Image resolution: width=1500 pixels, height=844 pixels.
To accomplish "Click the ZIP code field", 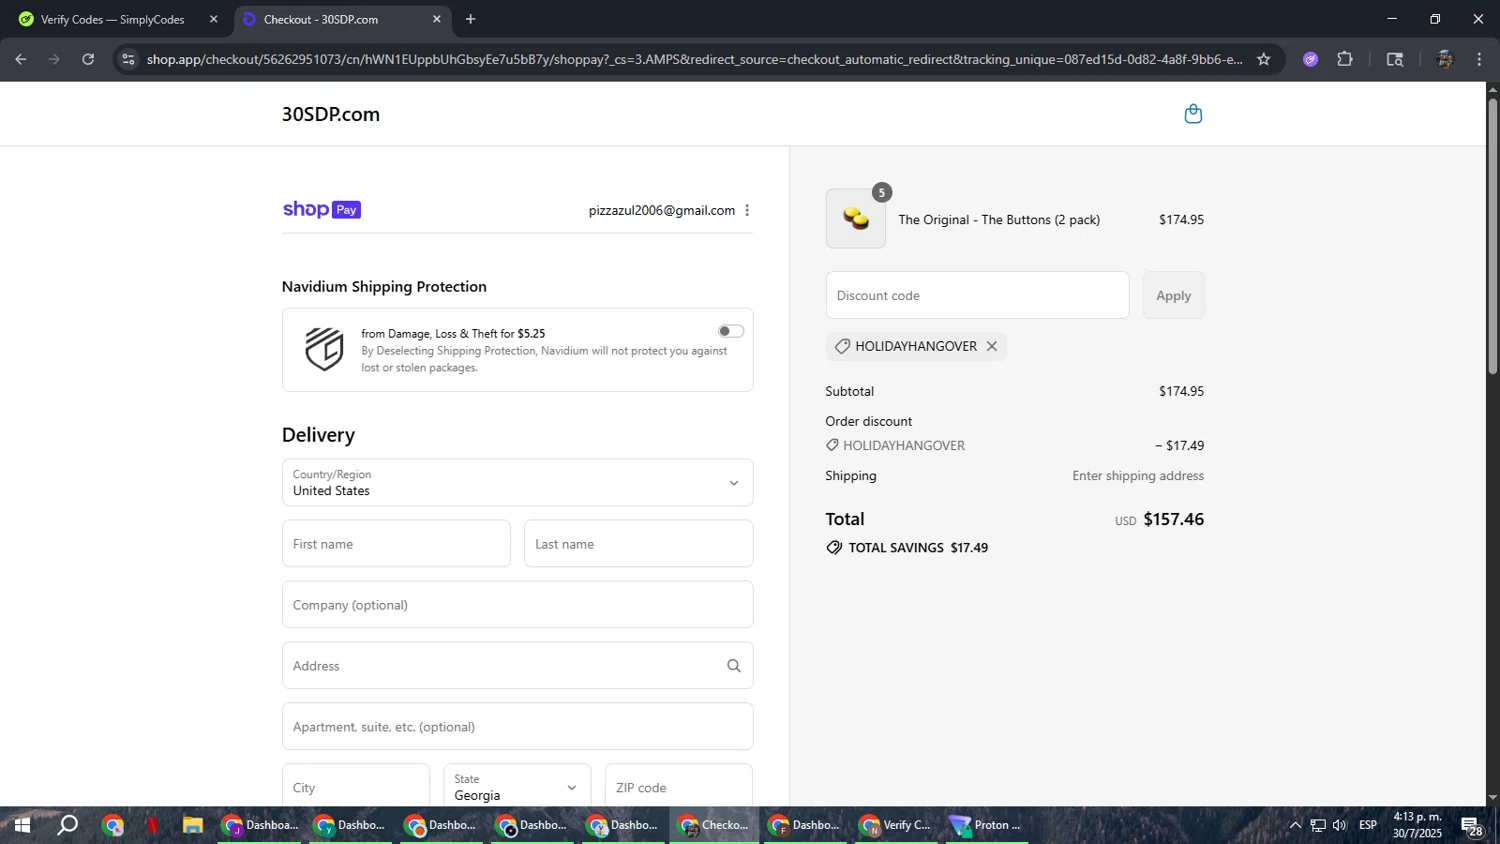I will [x=678, y=787].
